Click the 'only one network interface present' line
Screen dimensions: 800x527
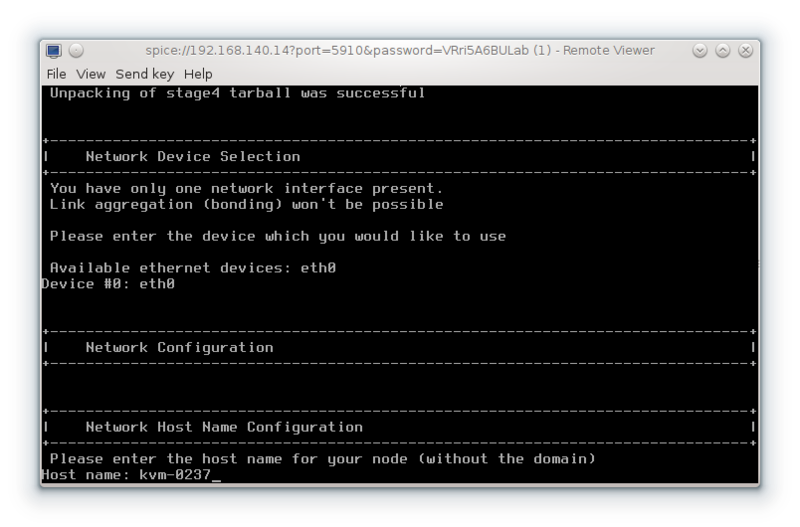click(x=245, y=188)
